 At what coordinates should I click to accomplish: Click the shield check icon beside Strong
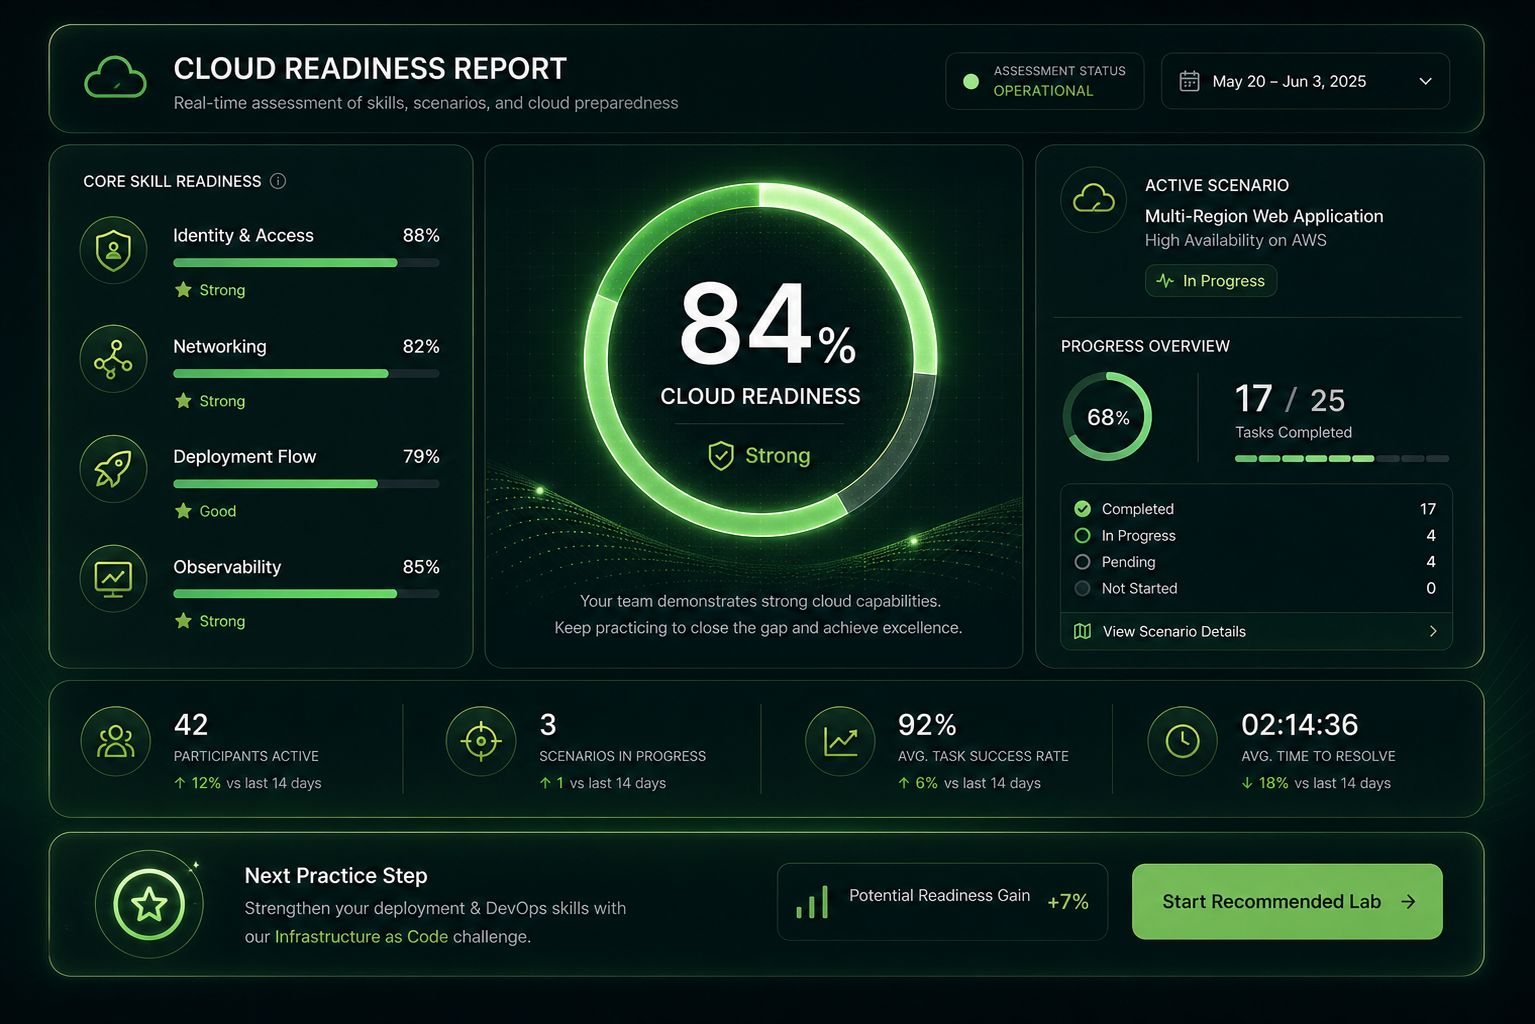[721, 456]
